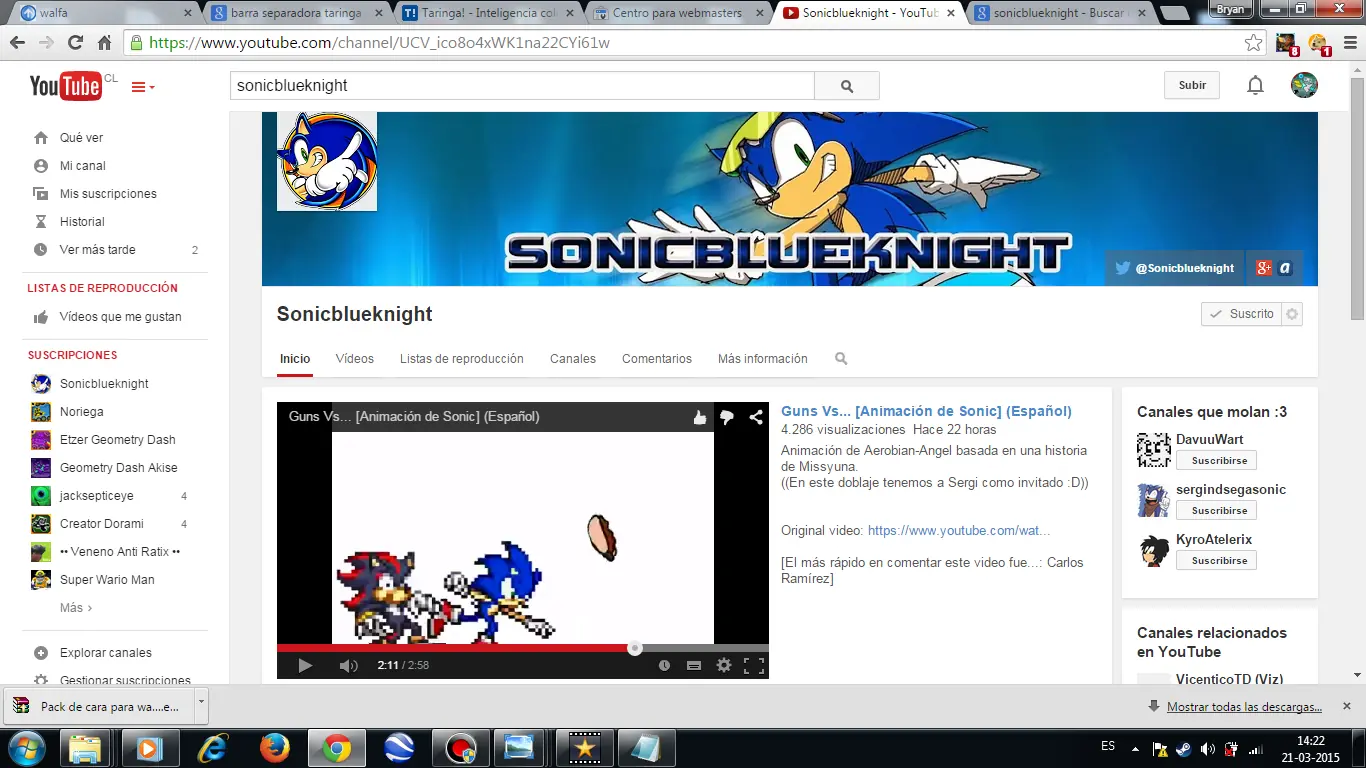Click Mostrar todas las descargas link
Viewport: 1366px width, 768px height.
click(x=1244, y=707)
